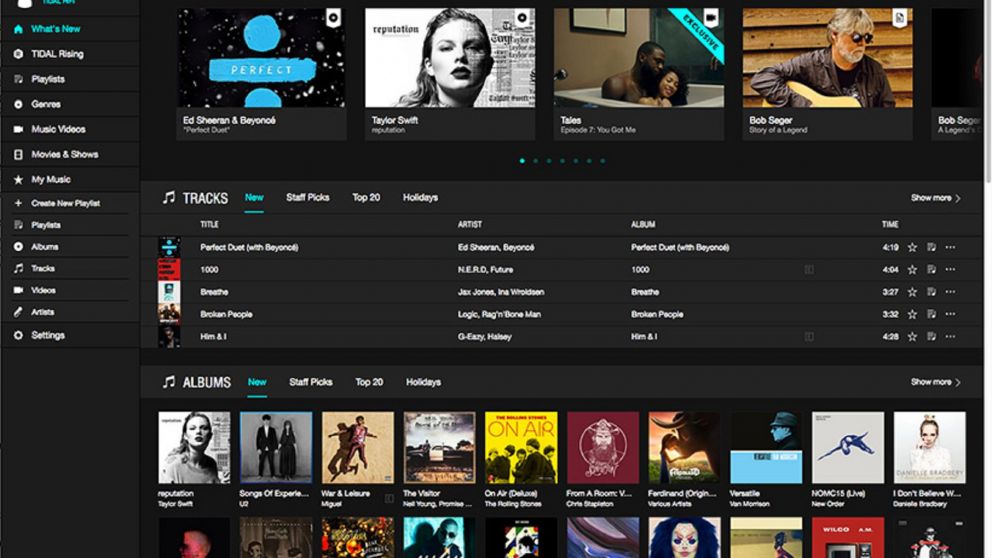Open Artists under My Music

click(42, 312)
